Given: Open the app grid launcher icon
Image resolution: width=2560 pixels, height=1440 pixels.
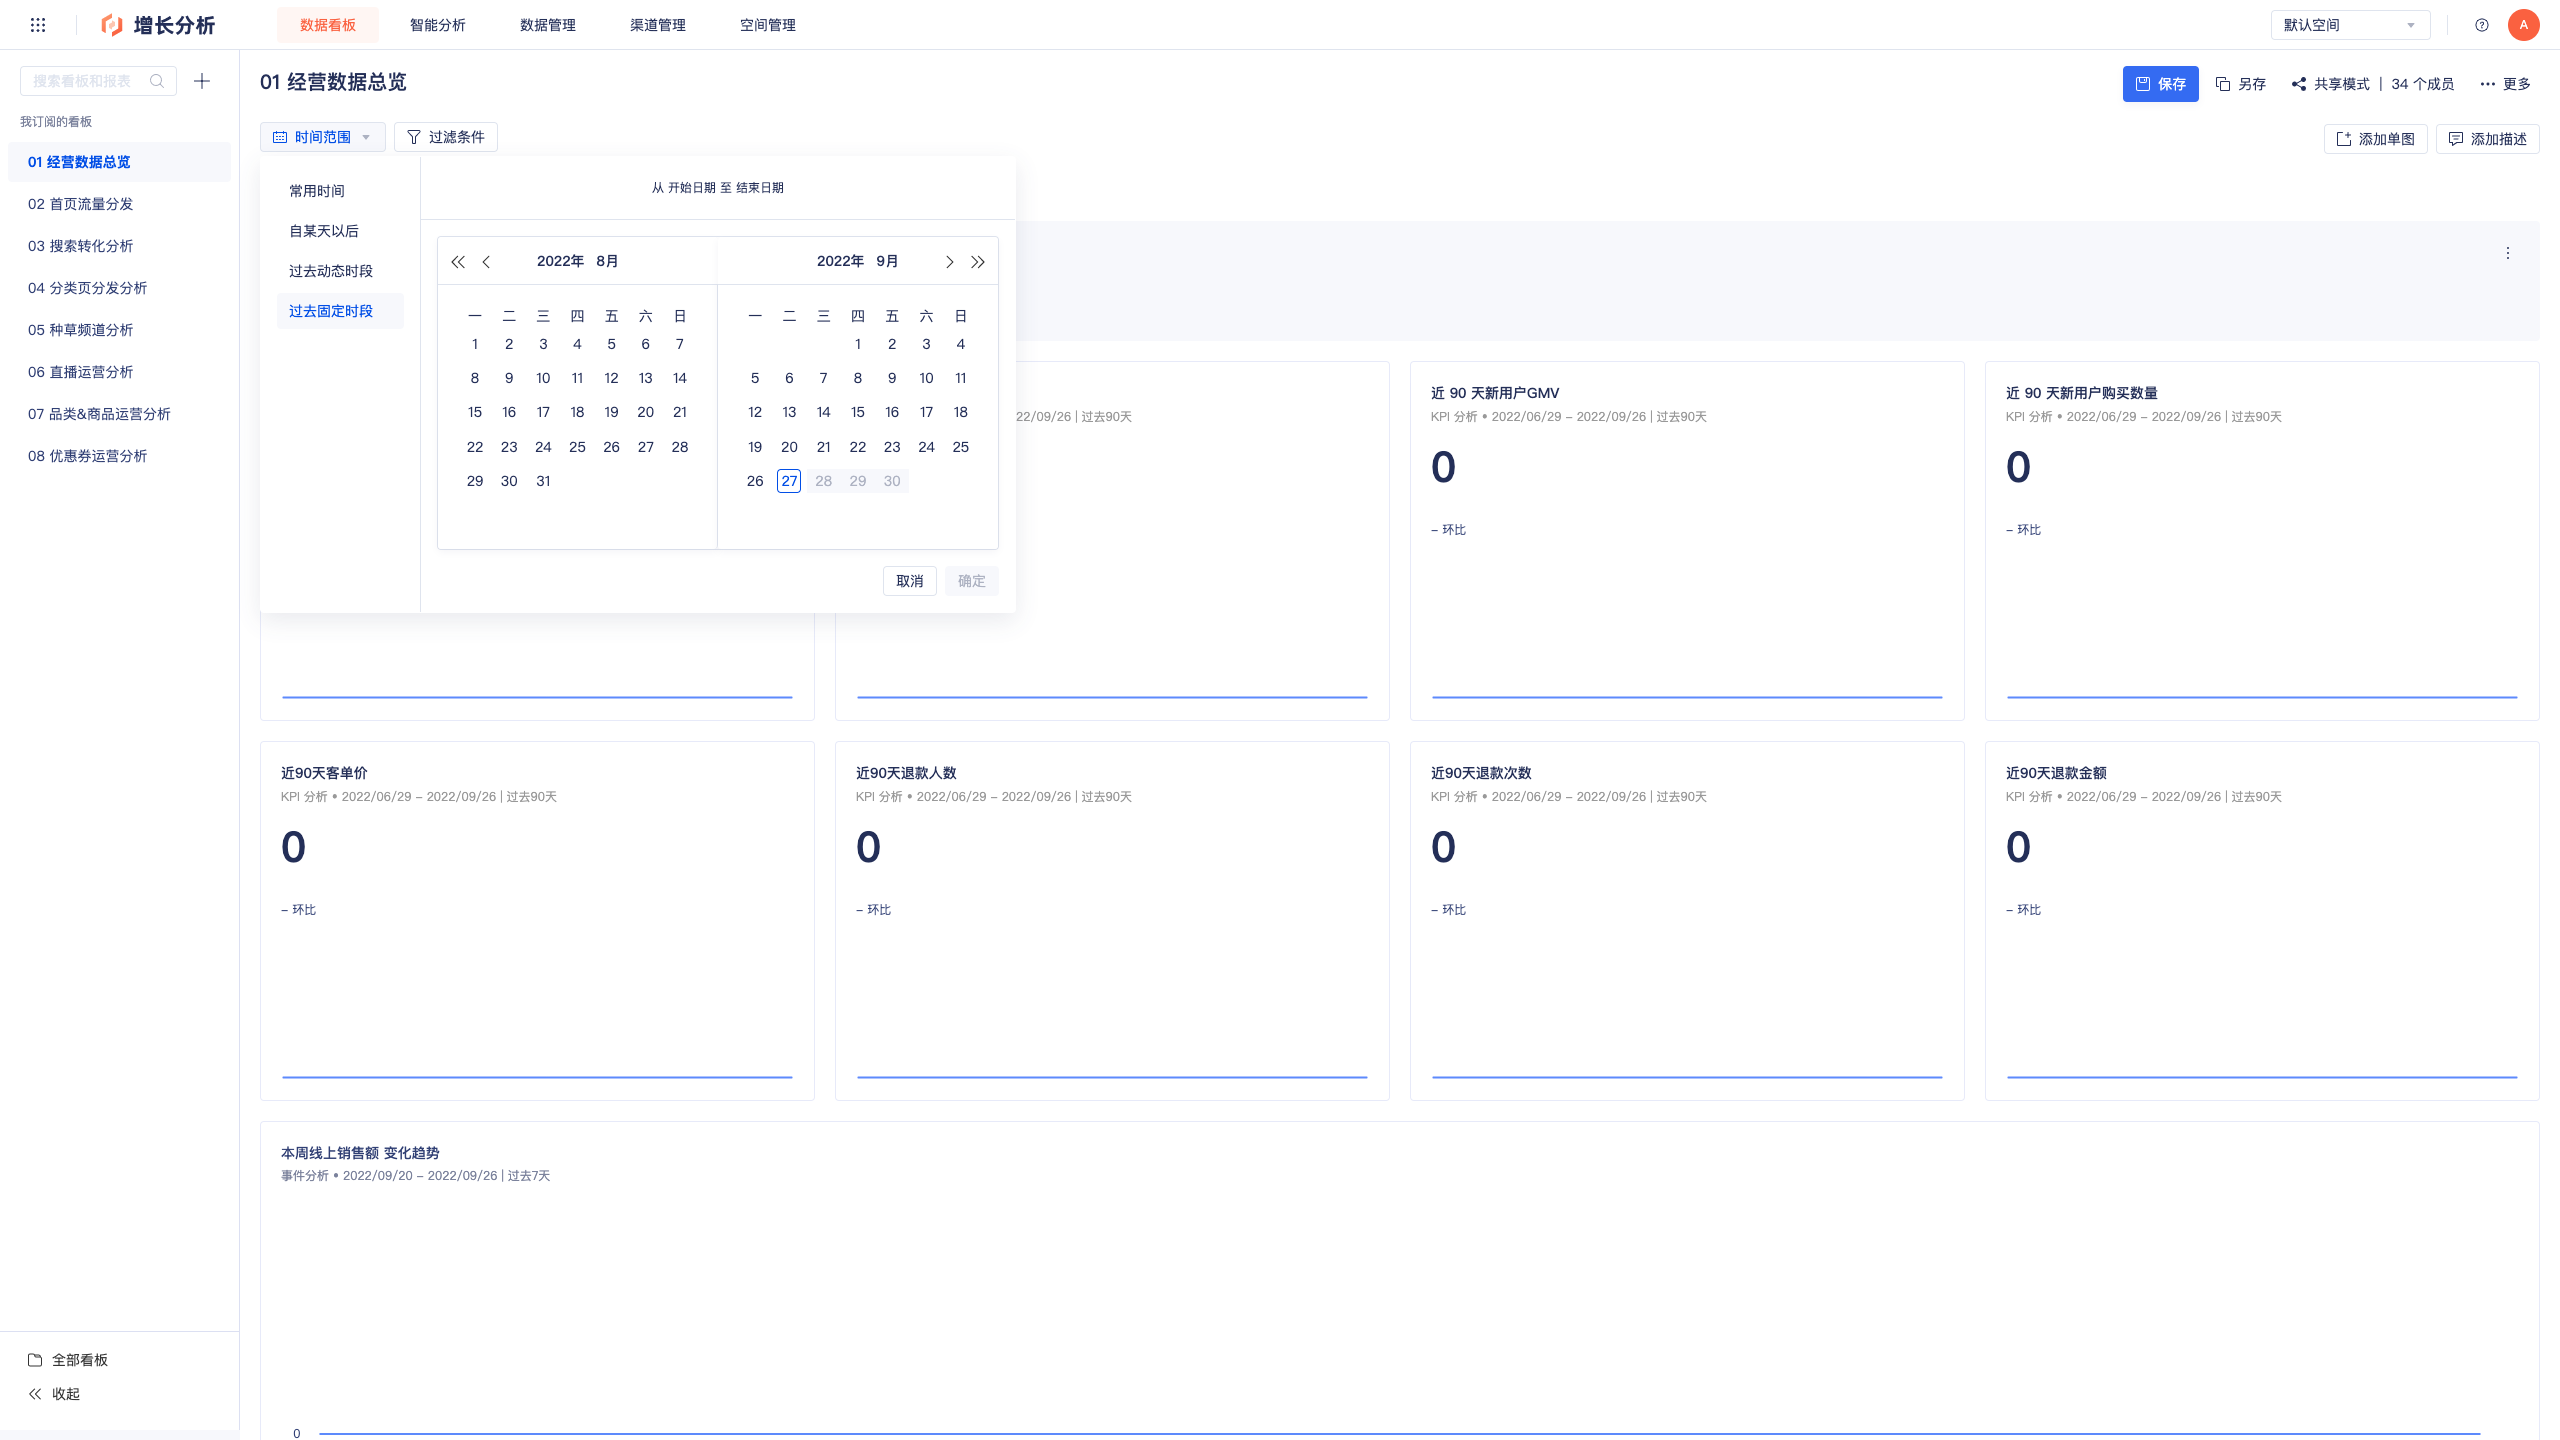Looking at the screenshot, I should click(38, 25).
